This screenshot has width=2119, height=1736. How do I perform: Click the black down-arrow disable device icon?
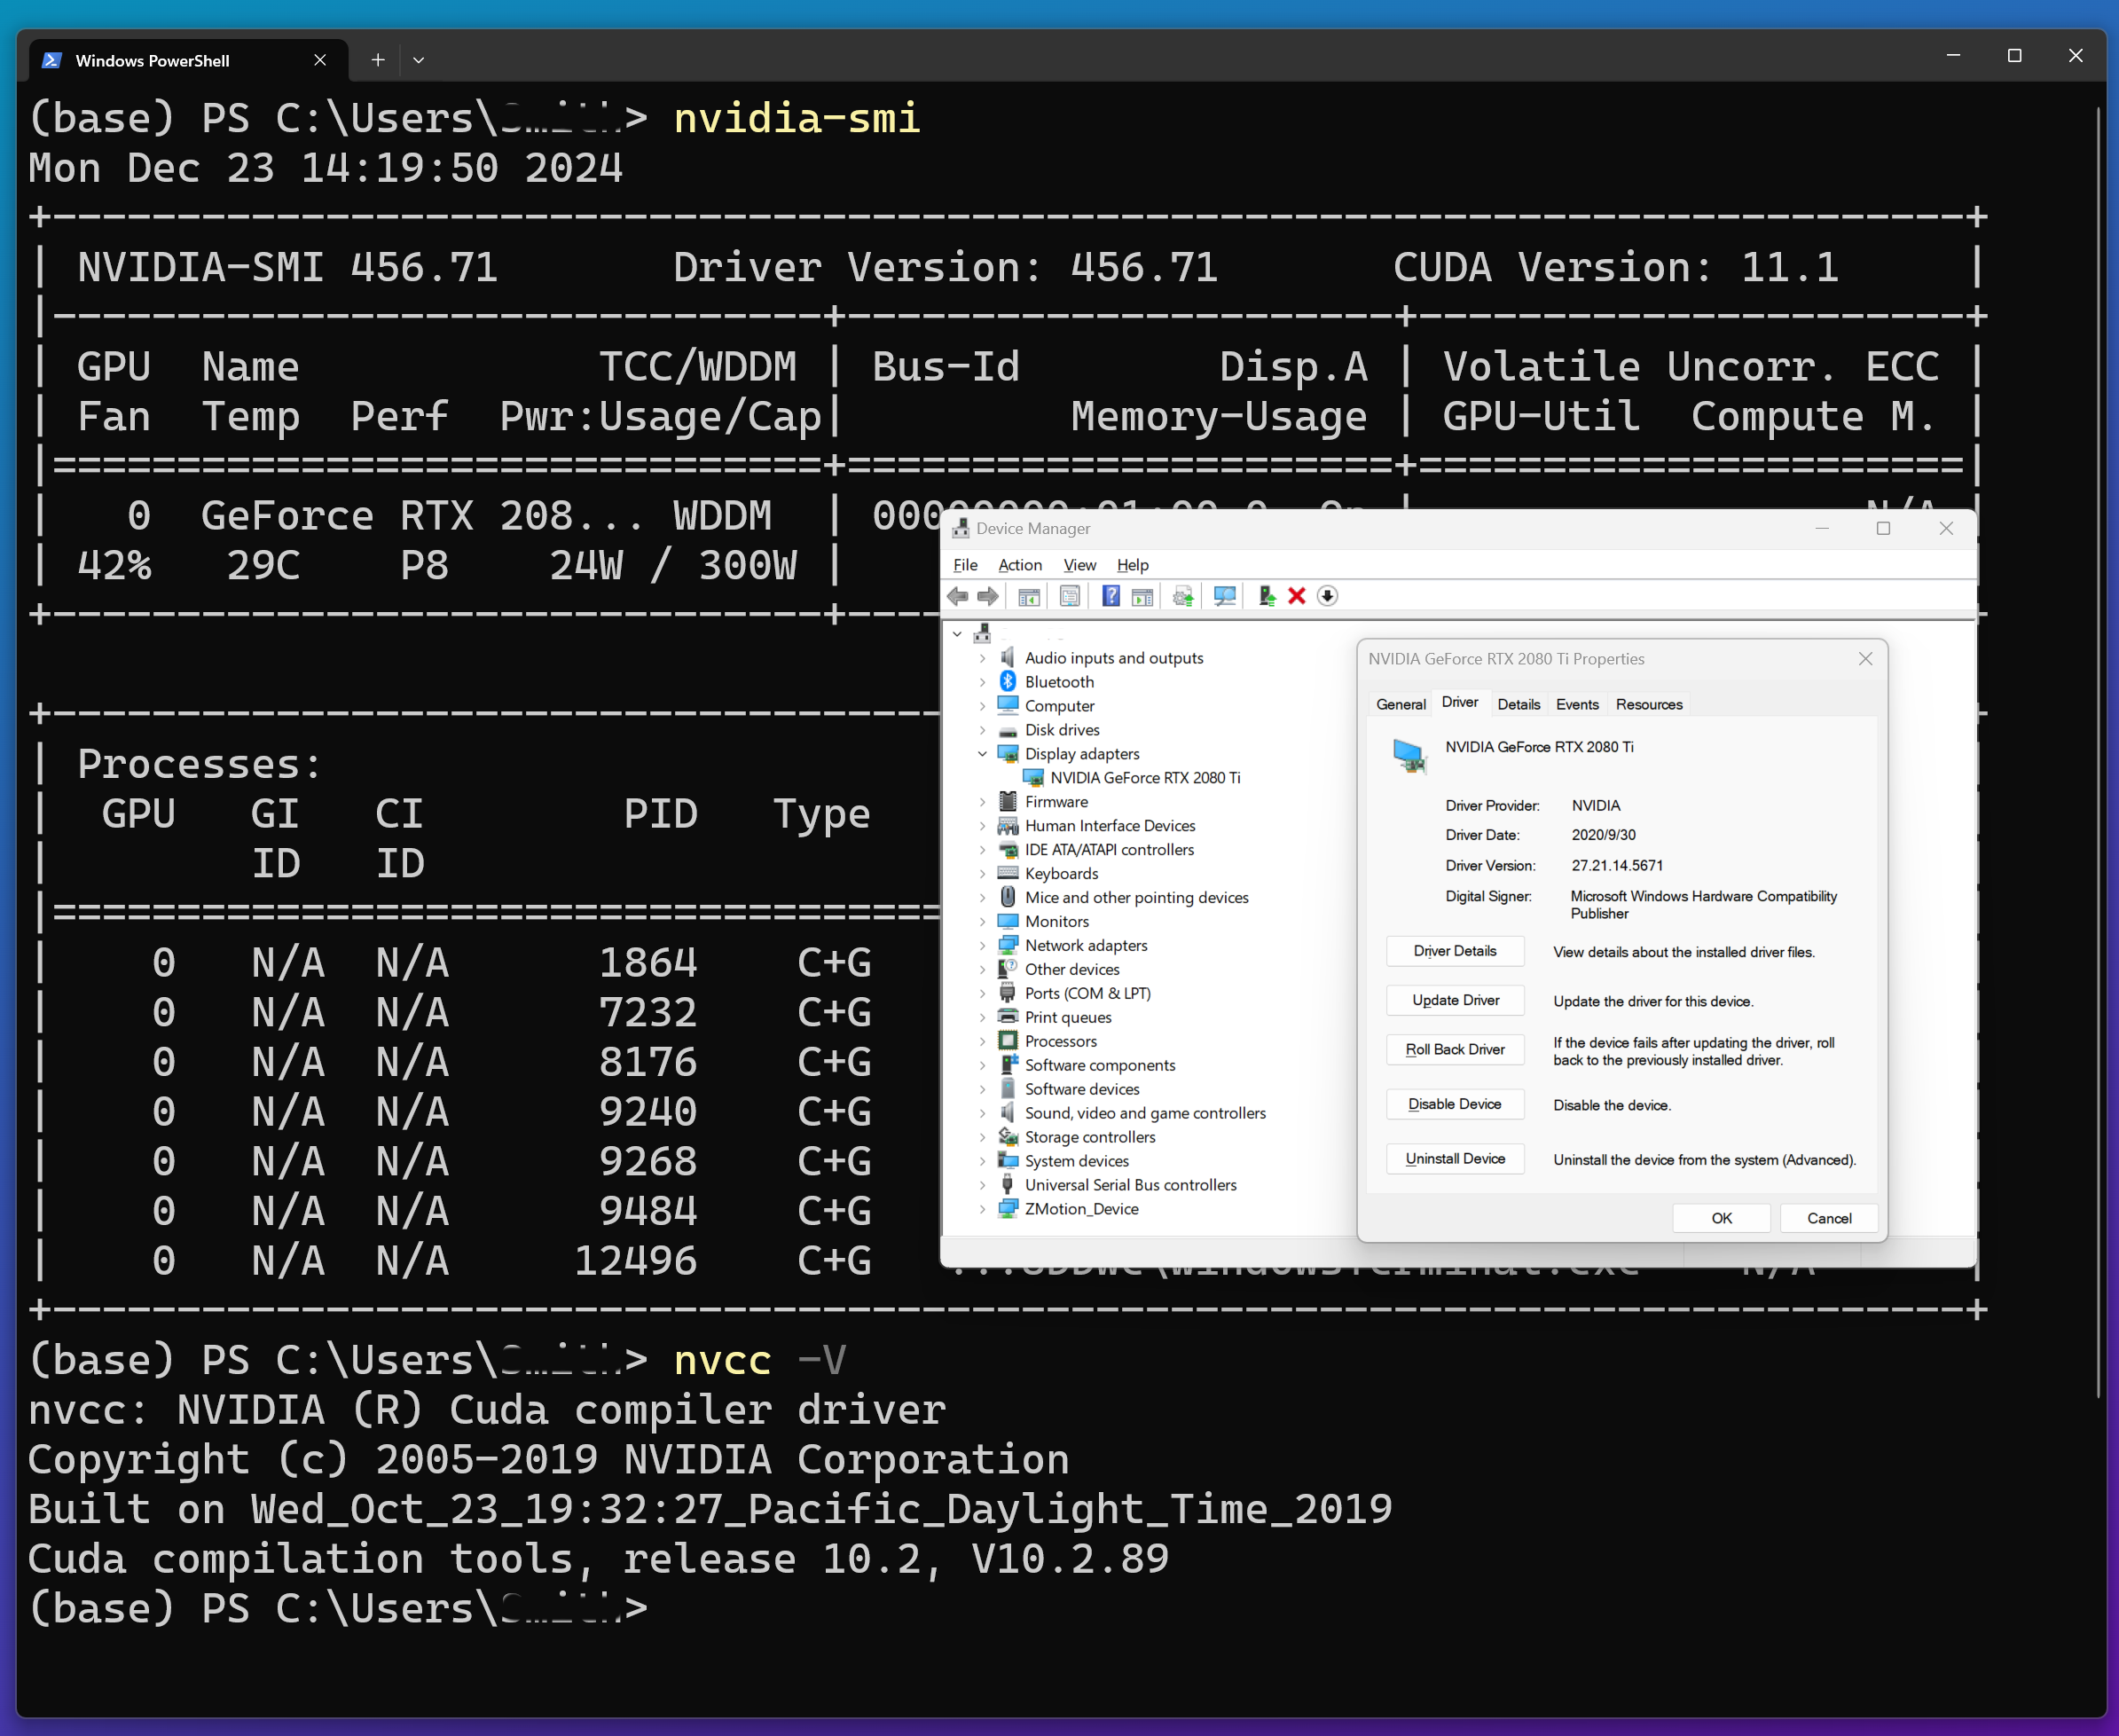tap(1327, 596)
